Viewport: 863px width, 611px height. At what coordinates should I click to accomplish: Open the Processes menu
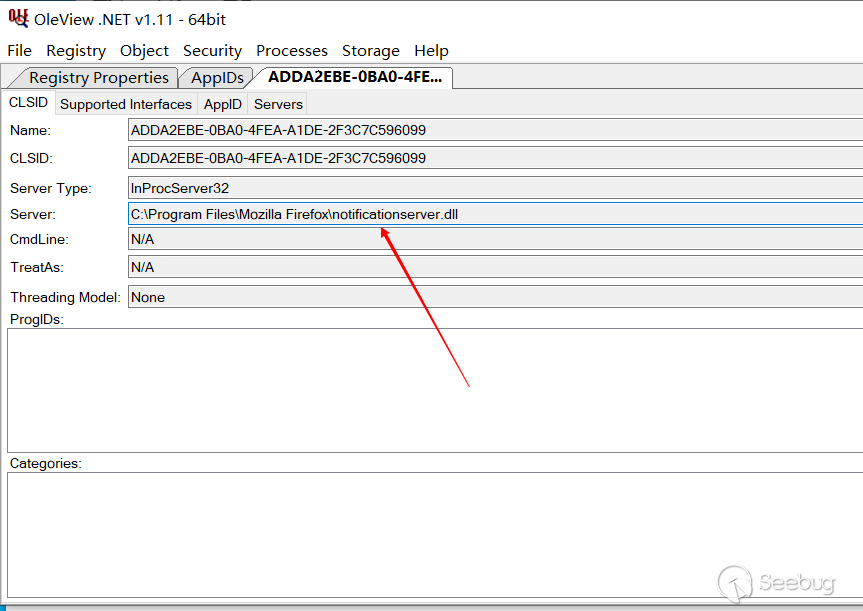[x=292, y=50]
